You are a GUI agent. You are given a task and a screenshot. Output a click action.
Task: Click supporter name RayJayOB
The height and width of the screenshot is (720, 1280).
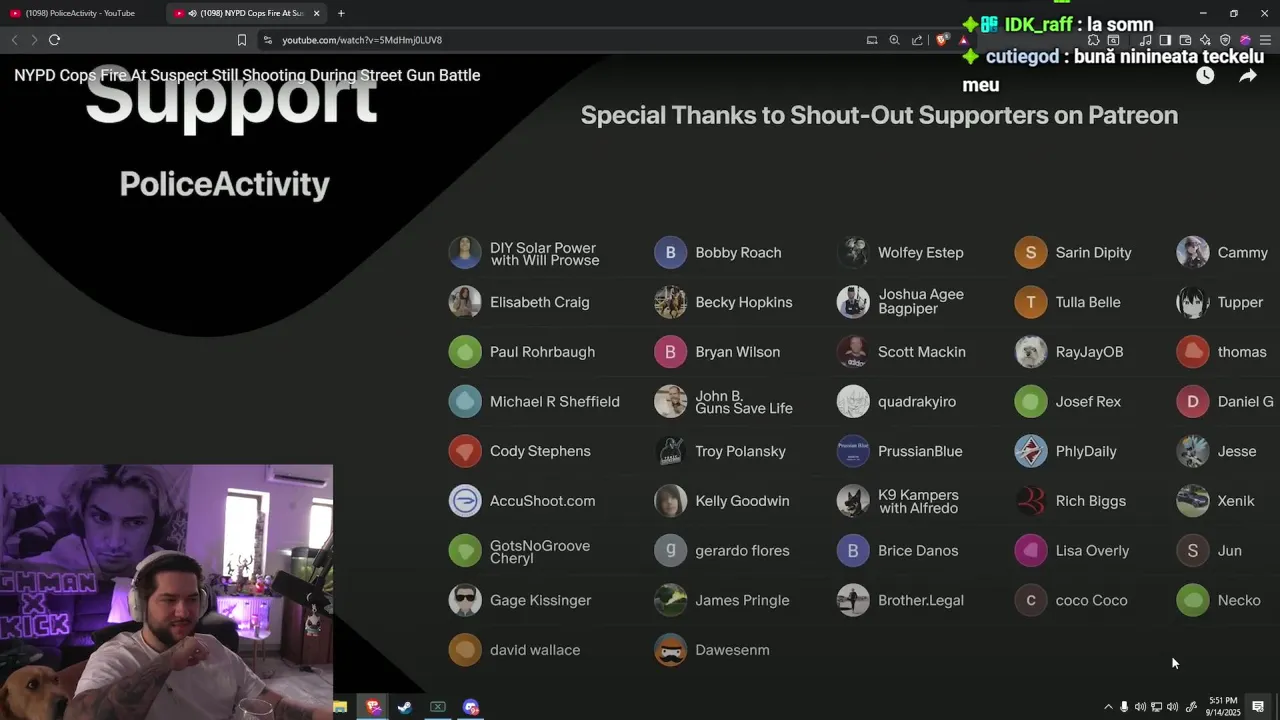tap(1089, 352)
